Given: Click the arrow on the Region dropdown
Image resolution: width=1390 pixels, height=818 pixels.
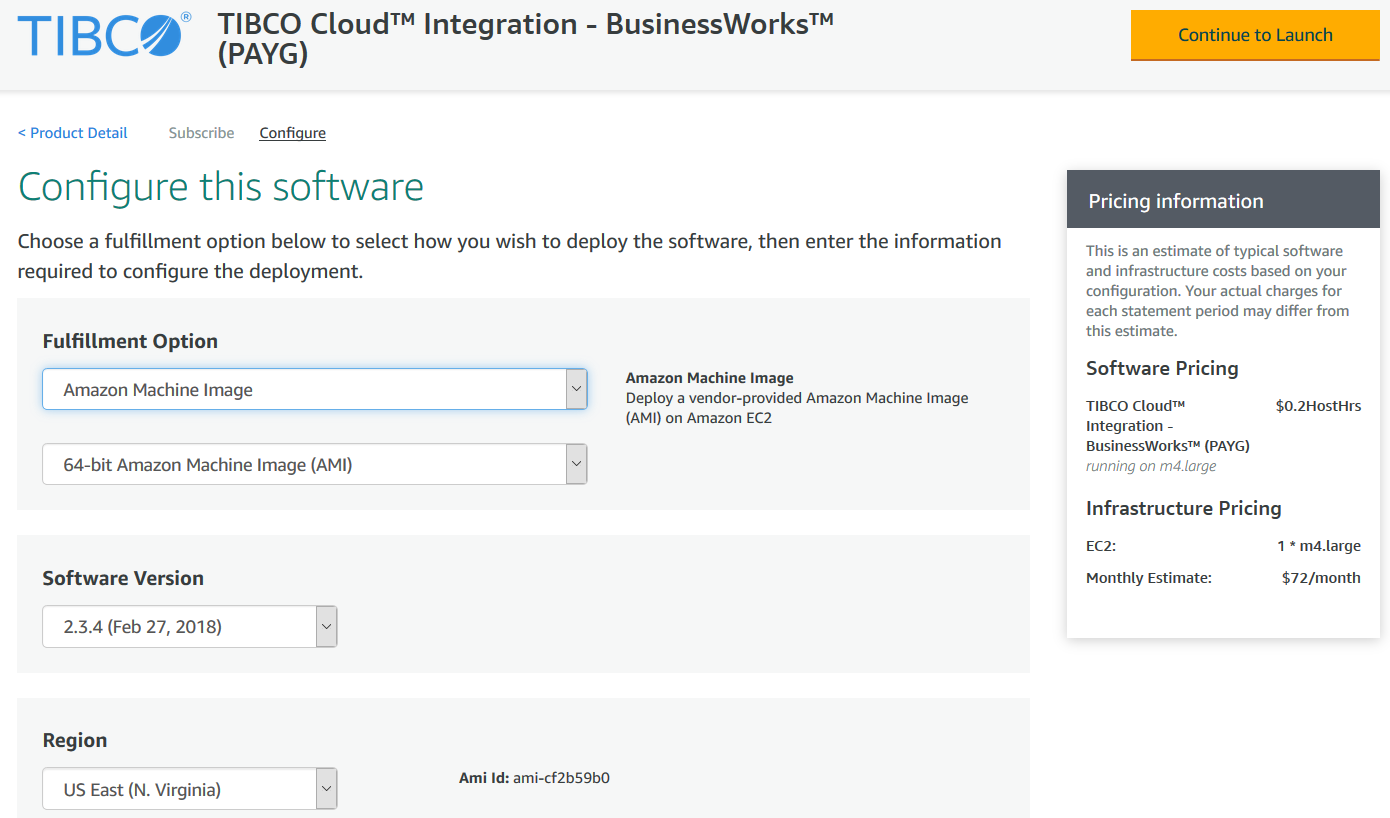Looking at the screenshot, I should point(326,789).
